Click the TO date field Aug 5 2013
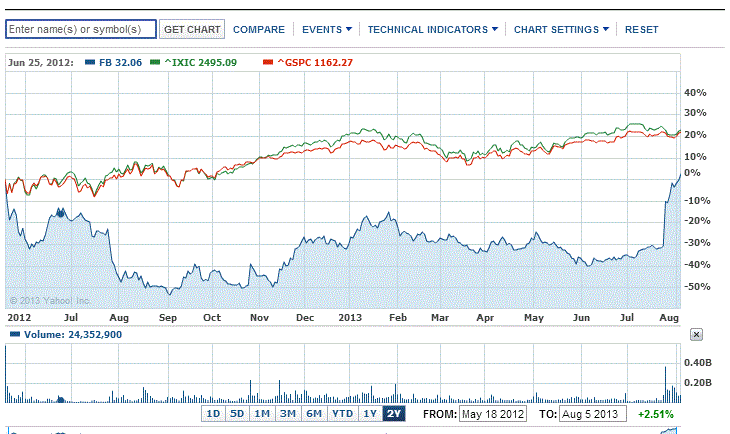The height and width of the screenshot is (434, 730). [x=593, y=414]
